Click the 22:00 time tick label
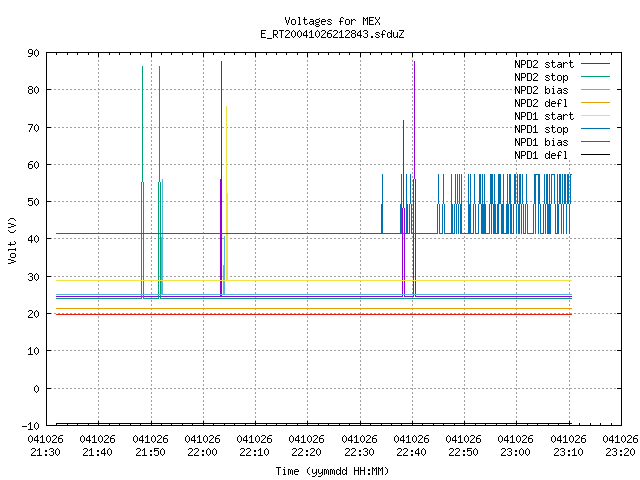 pyautogui.click(x=203, y=452)
